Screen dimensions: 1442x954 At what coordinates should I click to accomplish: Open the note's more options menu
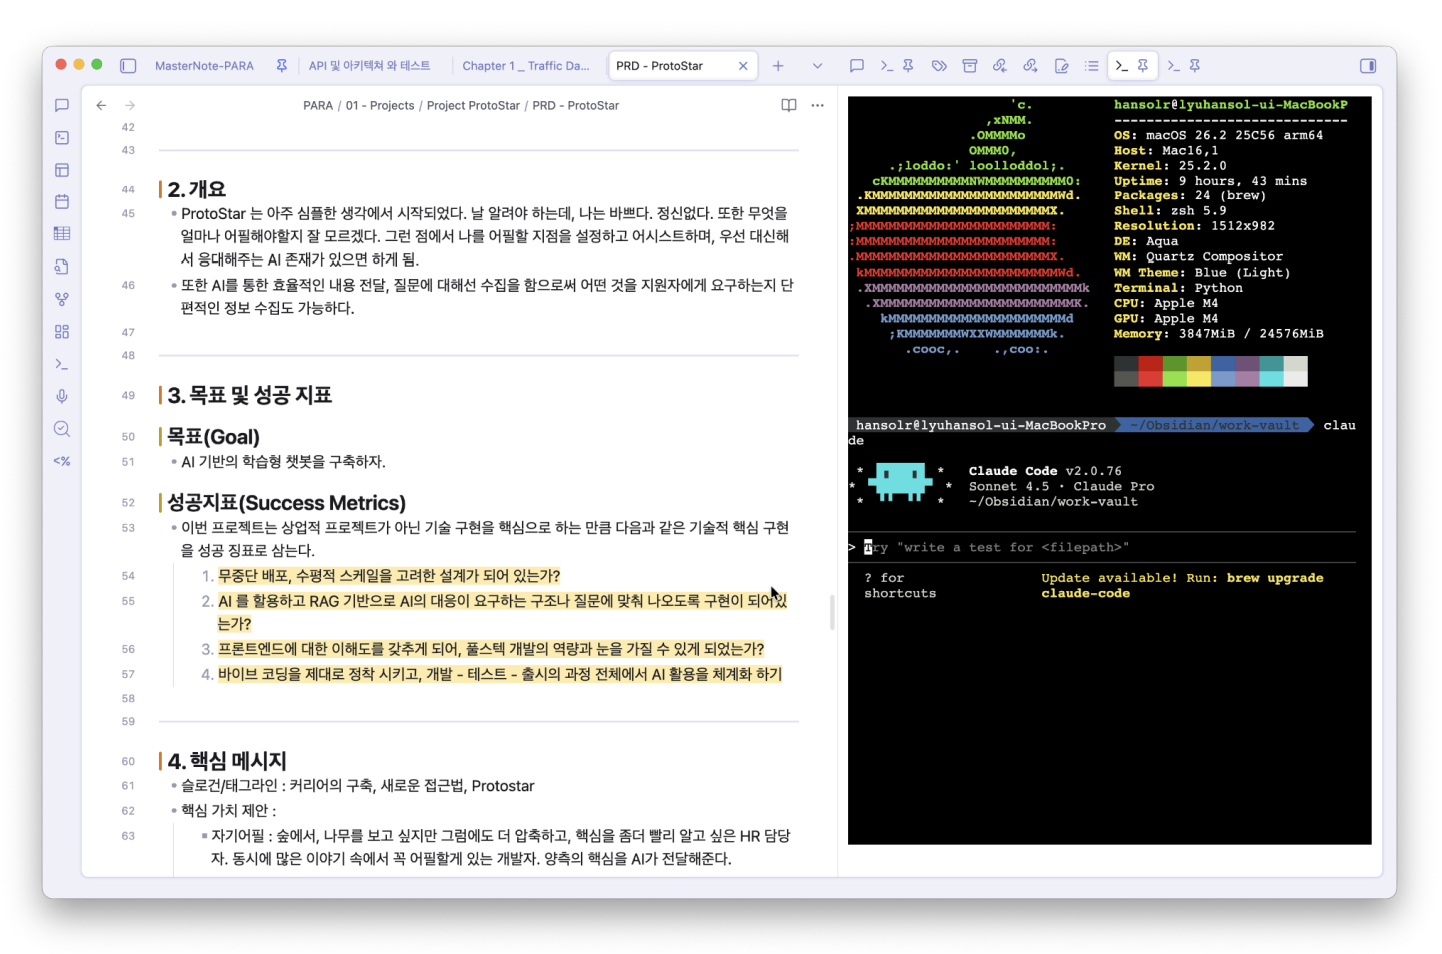tap(818, 105)
